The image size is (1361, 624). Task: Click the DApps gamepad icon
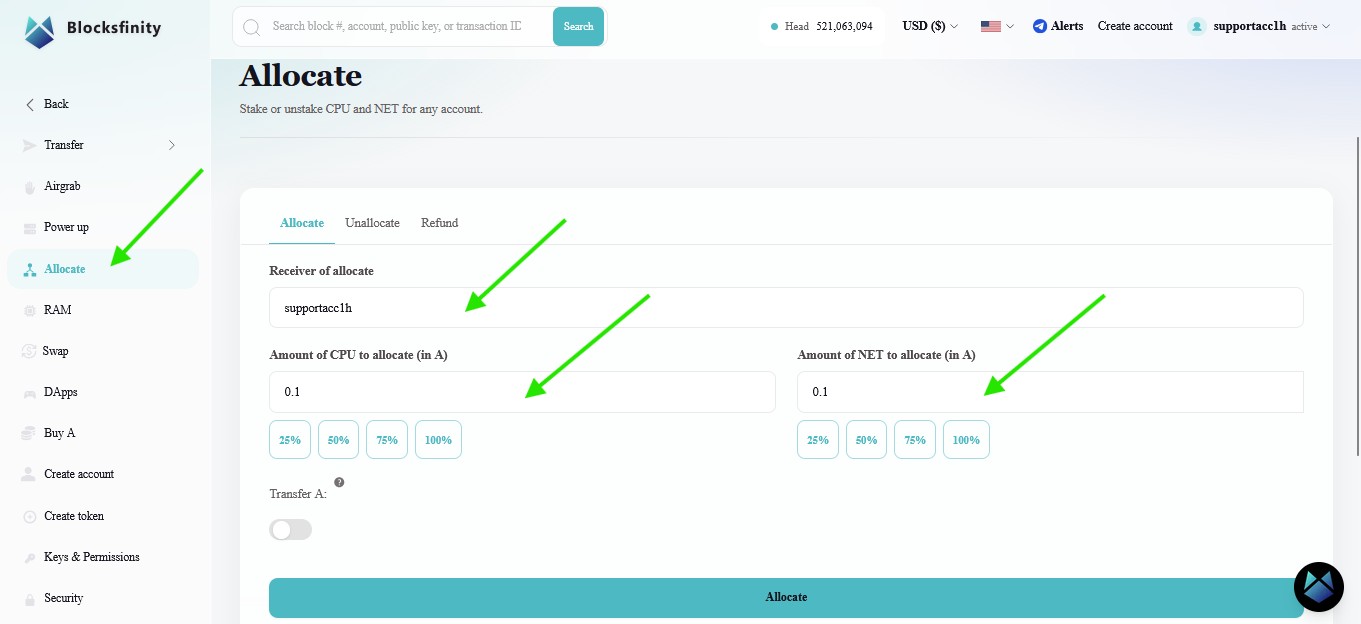pos(29,392)
